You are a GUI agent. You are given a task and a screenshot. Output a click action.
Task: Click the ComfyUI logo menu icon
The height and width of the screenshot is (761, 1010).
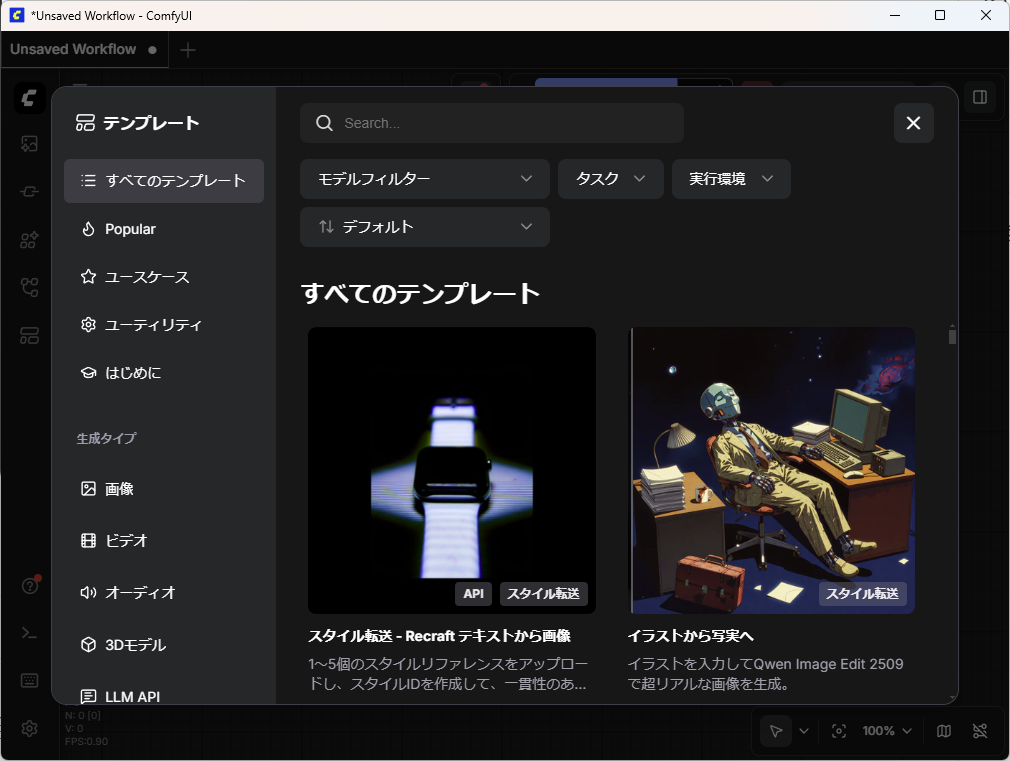(x=29, y=97)
